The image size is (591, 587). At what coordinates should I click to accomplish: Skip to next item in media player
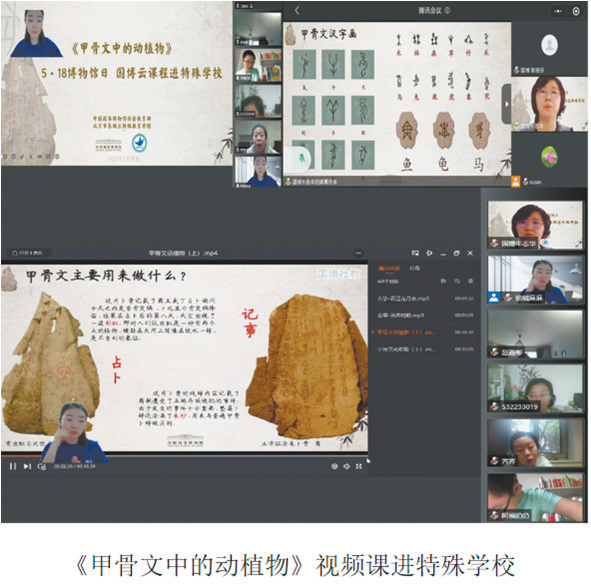[27, 466]
